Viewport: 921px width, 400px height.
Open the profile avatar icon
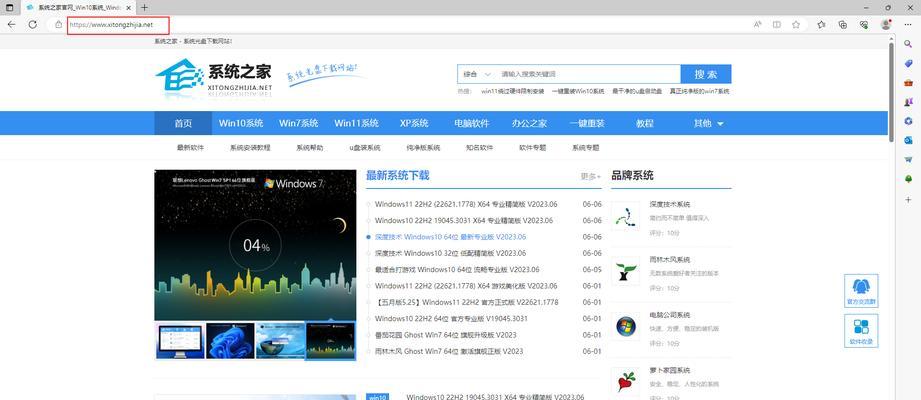(886, 25)
